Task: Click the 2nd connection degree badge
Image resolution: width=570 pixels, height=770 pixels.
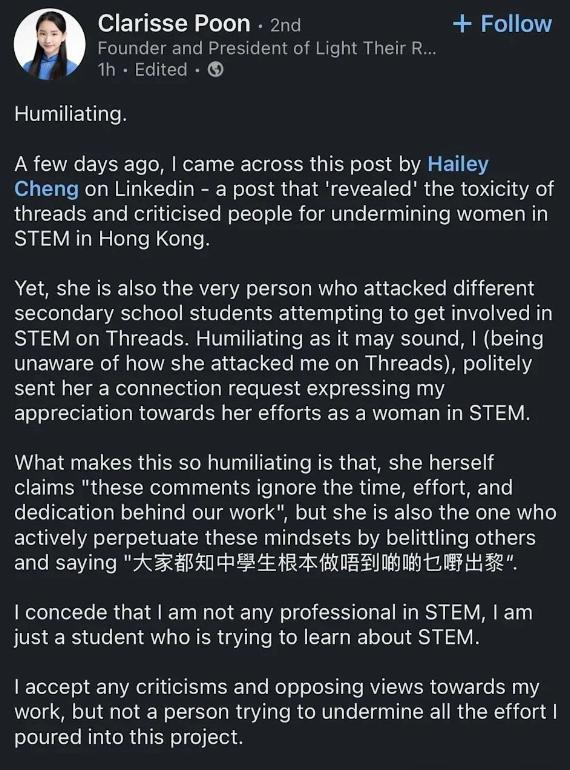Action: click(x=285, y=25)
